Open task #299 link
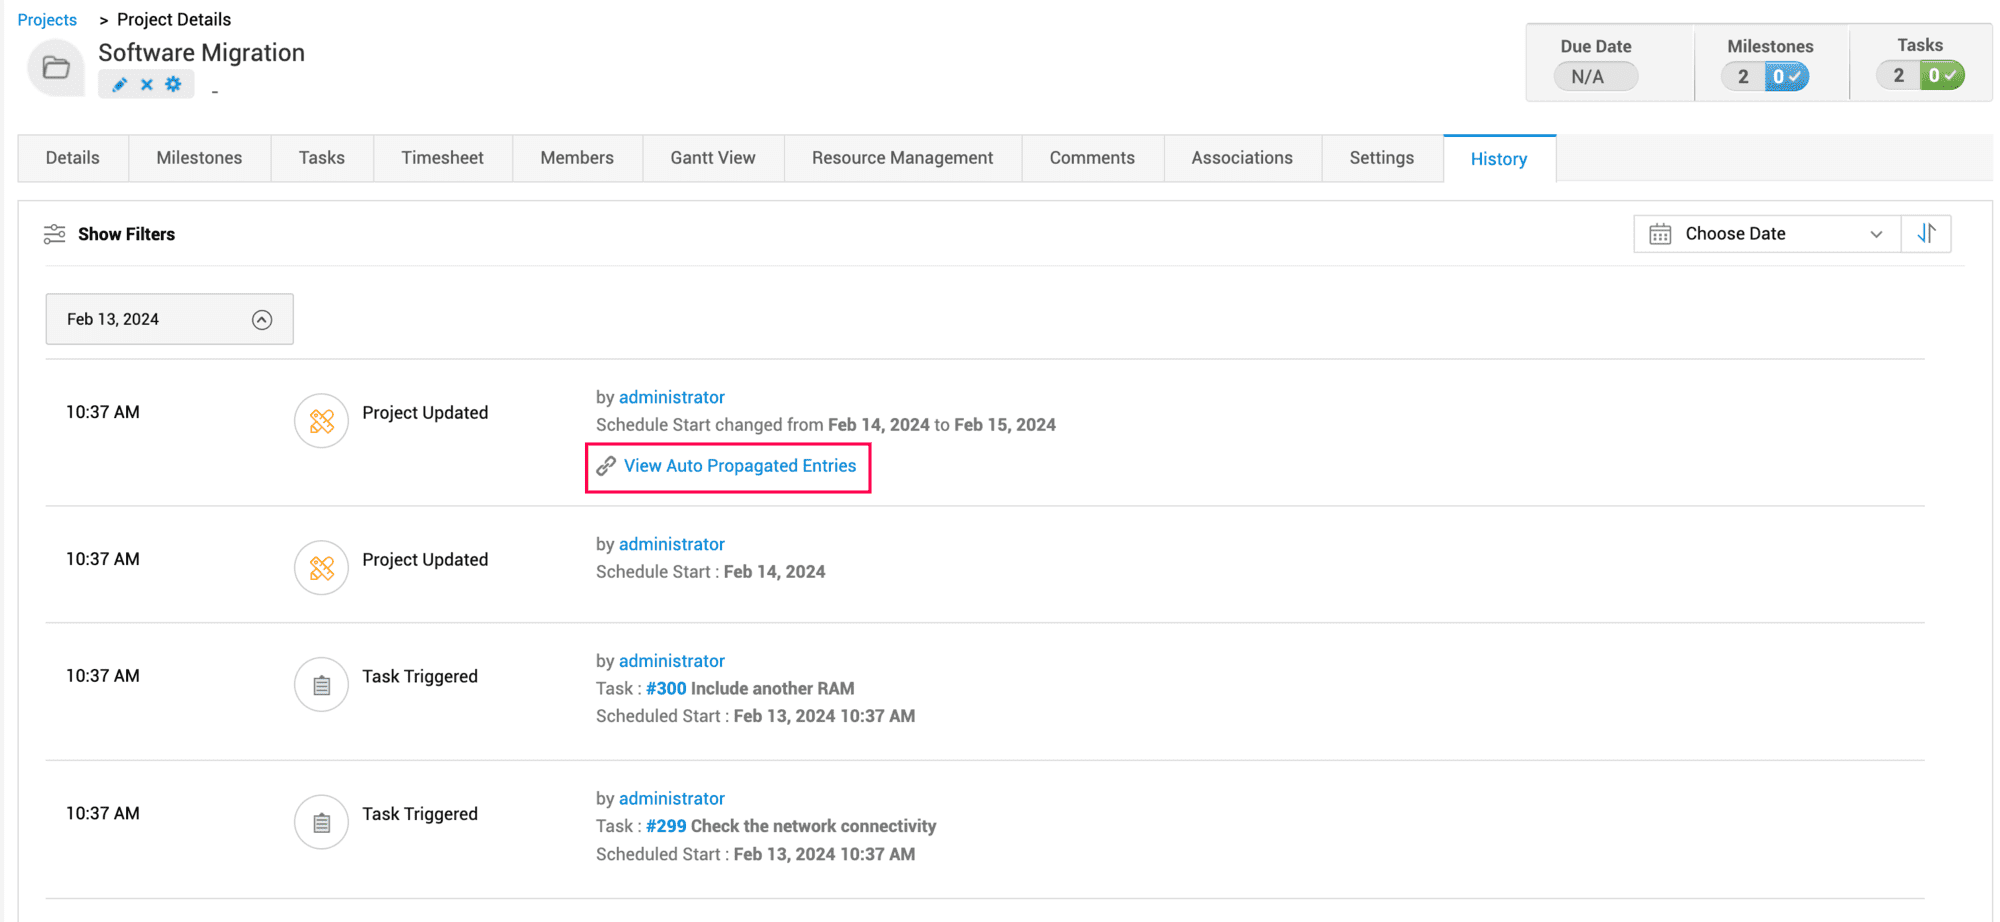This screenshot has width=2000, height=922. point(666,827)
